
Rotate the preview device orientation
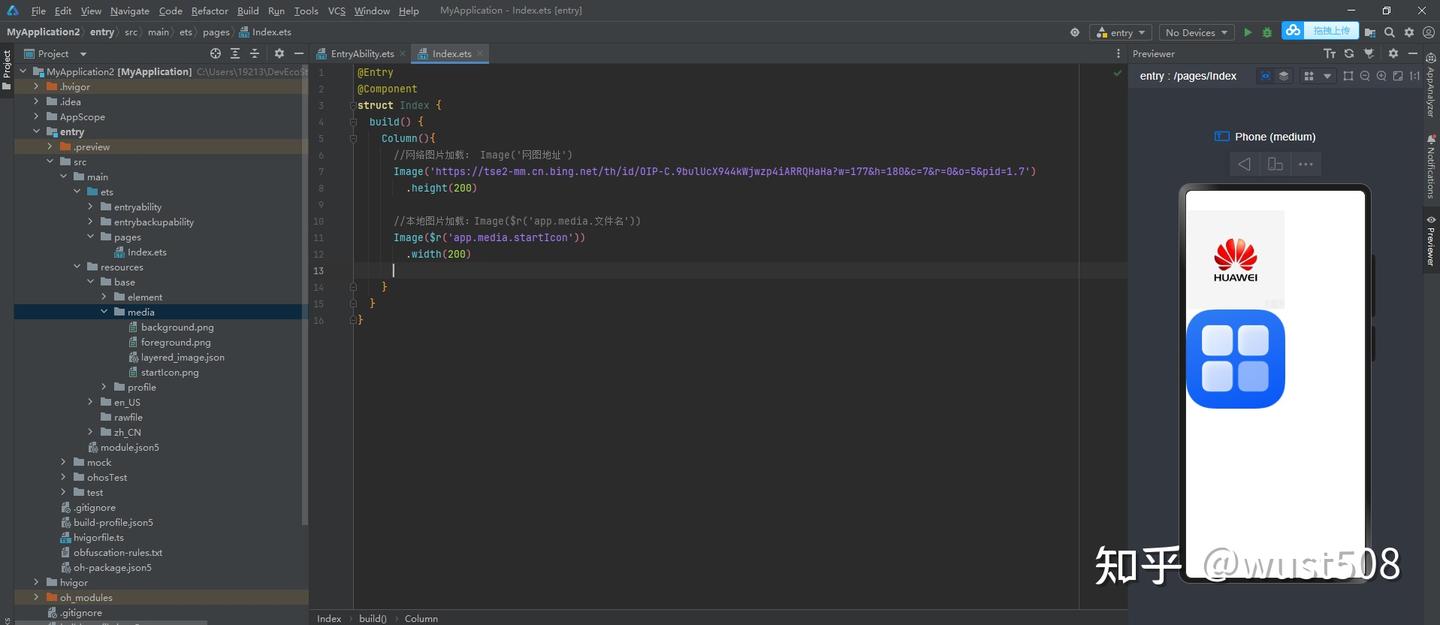tap(1275, 164)
